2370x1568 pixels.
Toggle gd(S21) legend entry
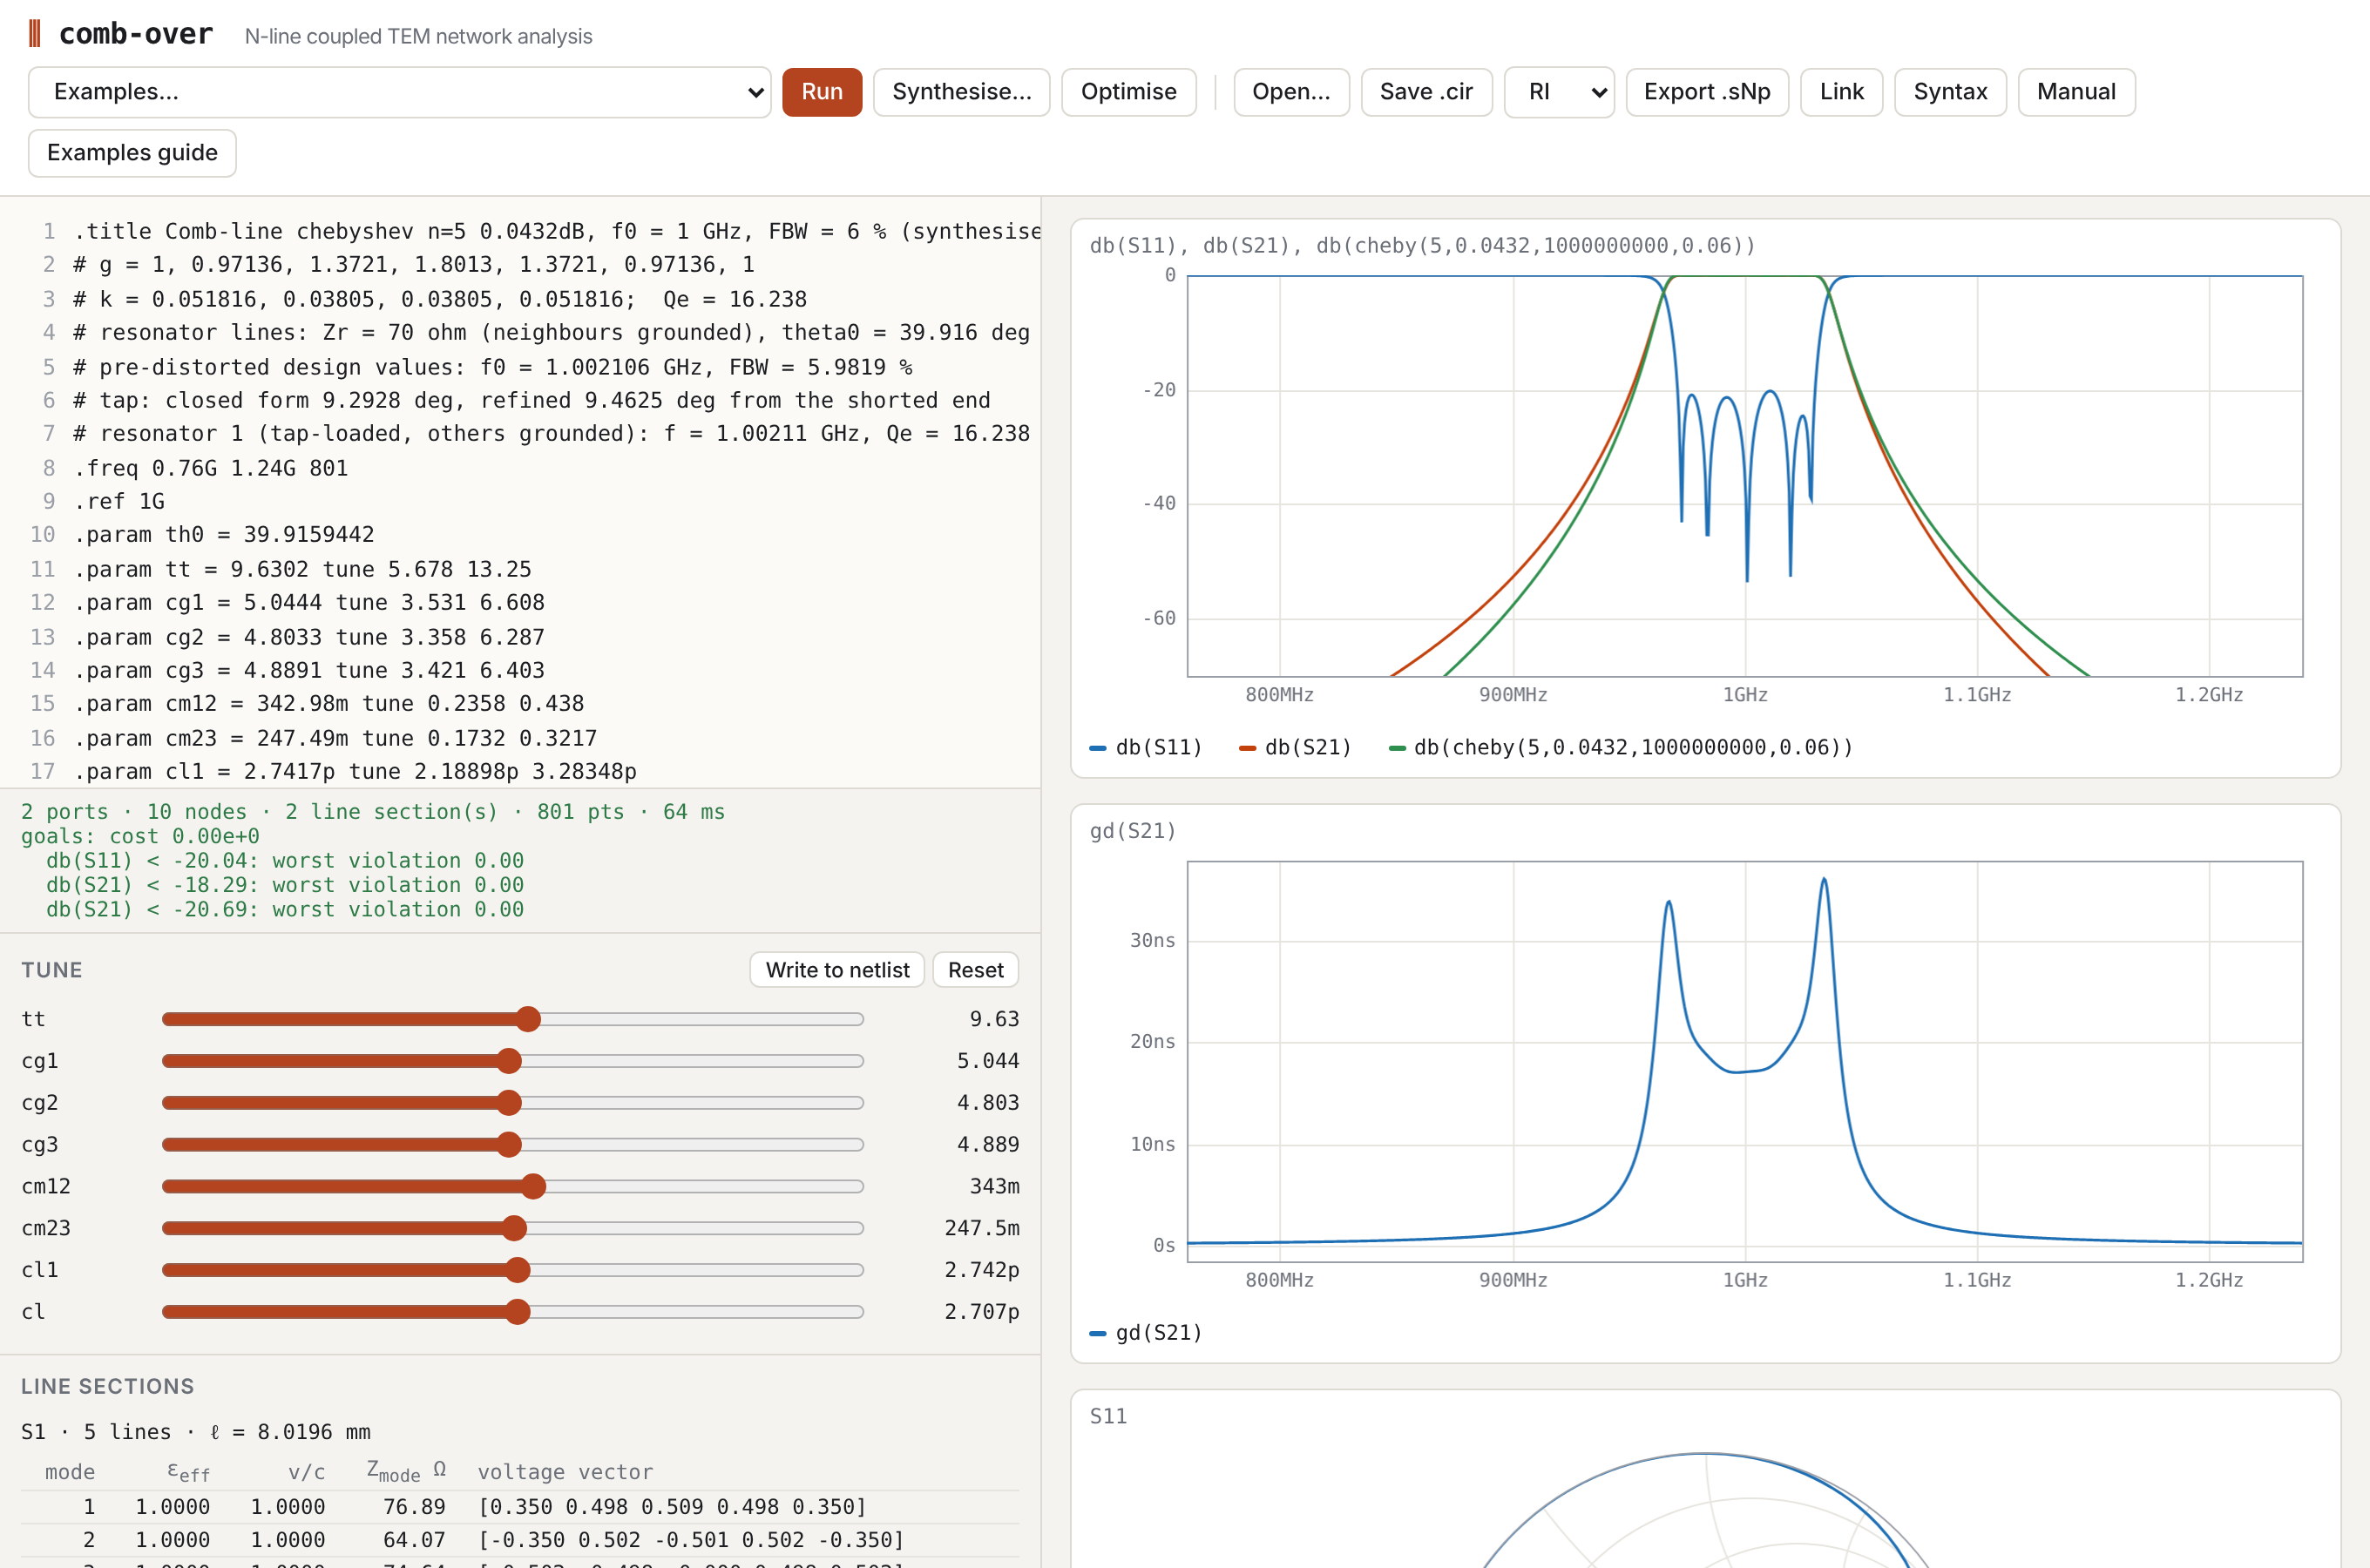[x=1146, y=1332]
